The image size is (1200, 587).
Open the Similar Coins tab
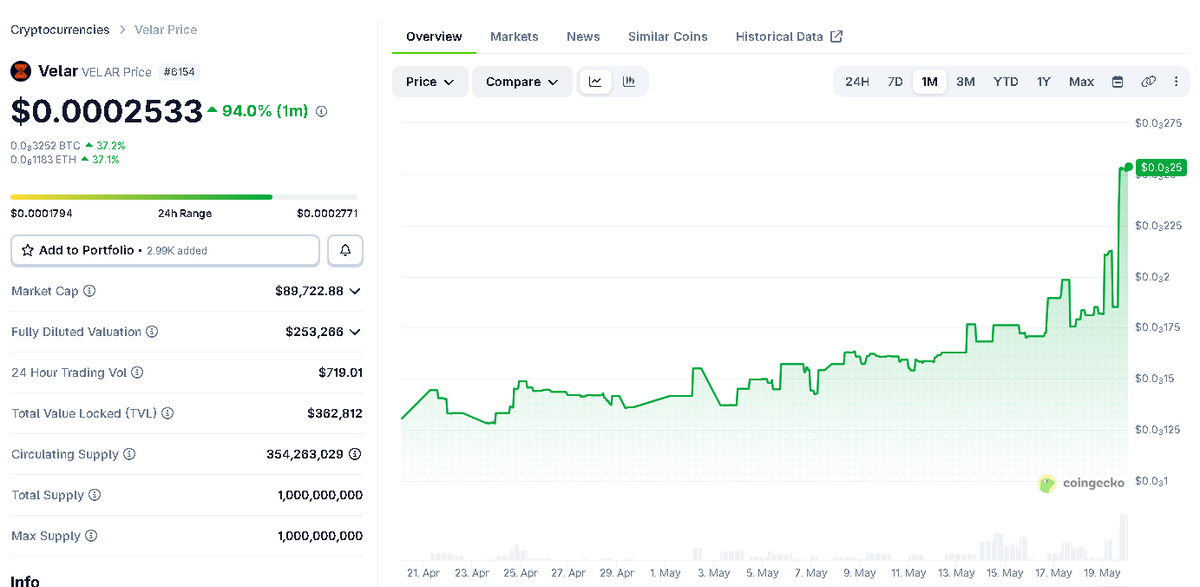(668, 36)
